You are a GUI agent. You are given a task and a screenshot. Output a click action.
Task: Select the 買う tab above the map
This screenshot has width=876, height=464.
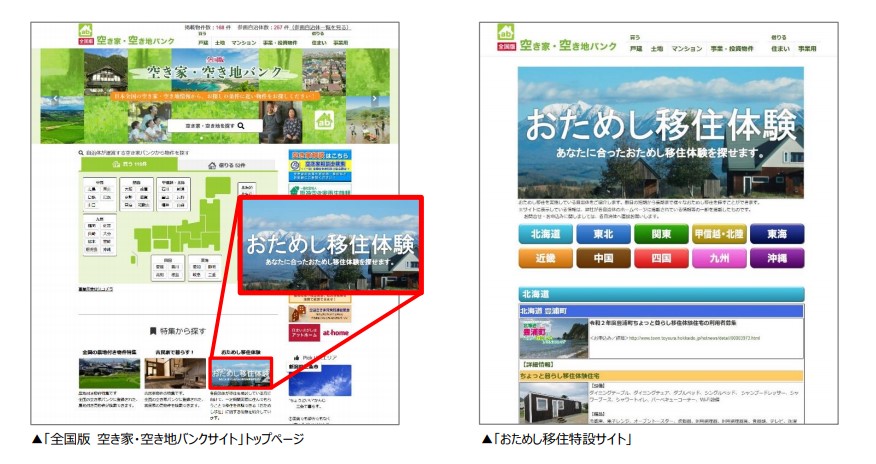(x=129, y=165)
